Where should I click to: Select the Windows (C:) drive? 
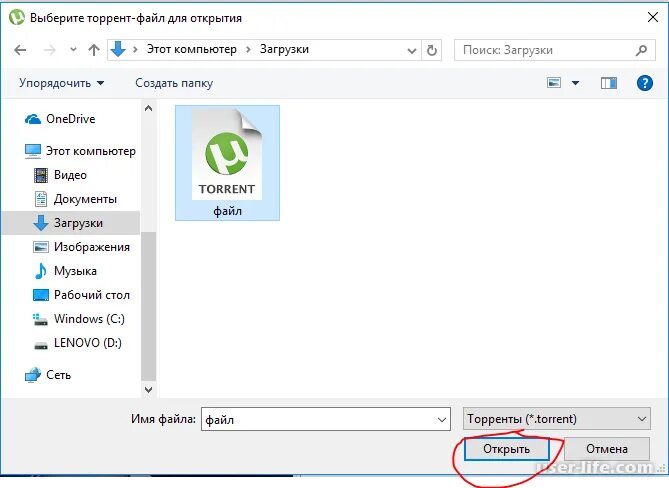pos(79,319)
